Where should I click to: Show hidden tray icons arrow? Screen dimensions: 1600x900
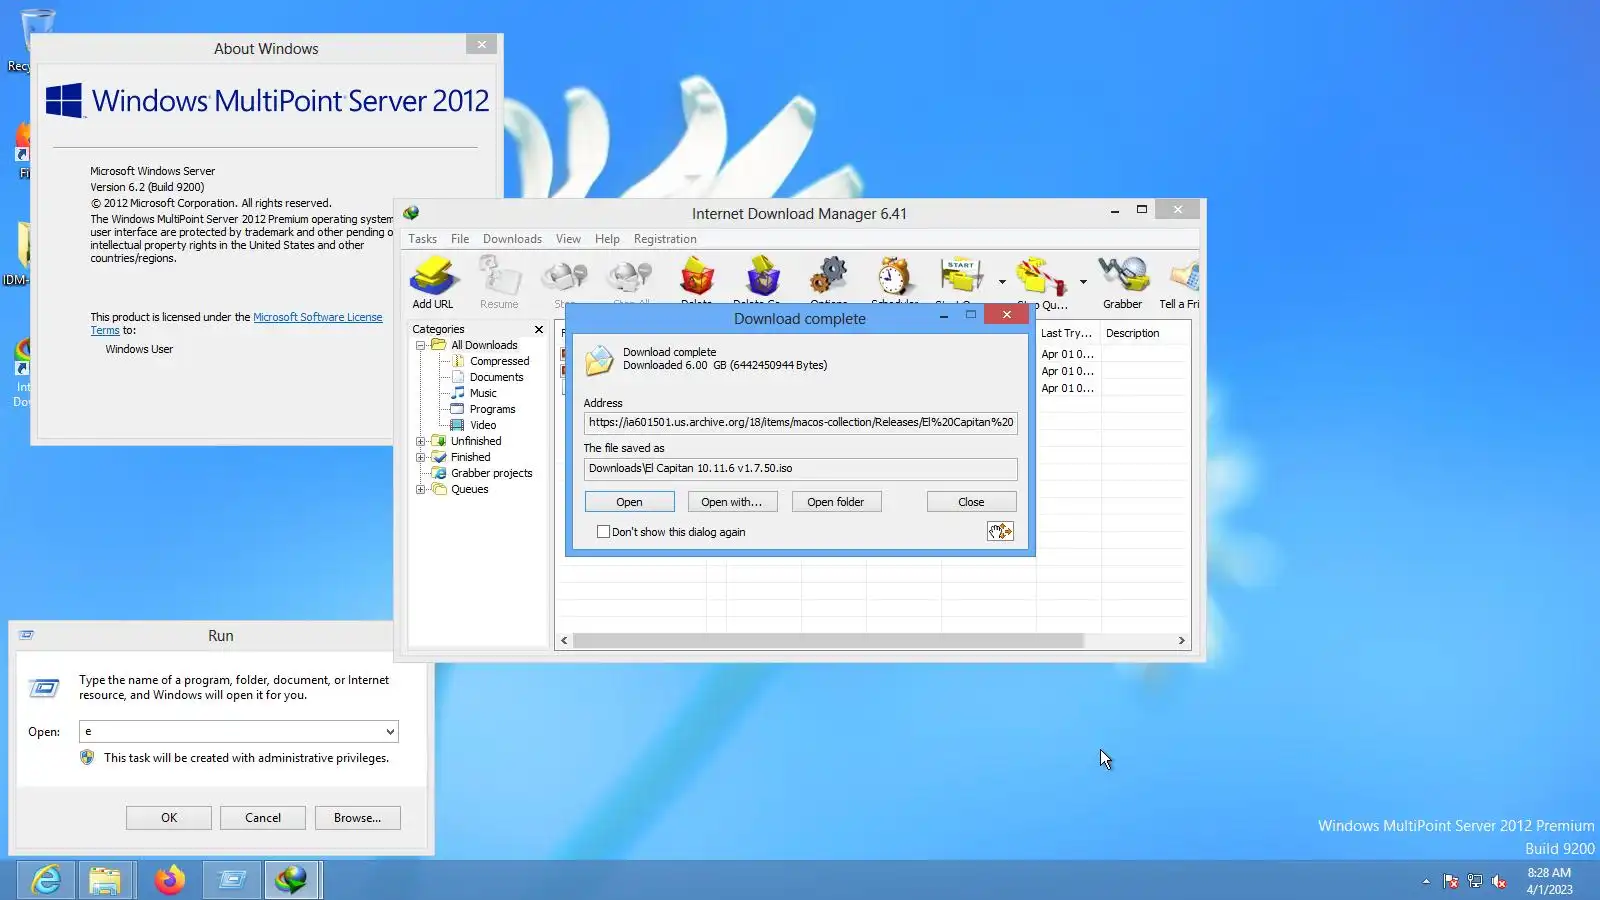pyautogui.click(x=1426, y=881)
